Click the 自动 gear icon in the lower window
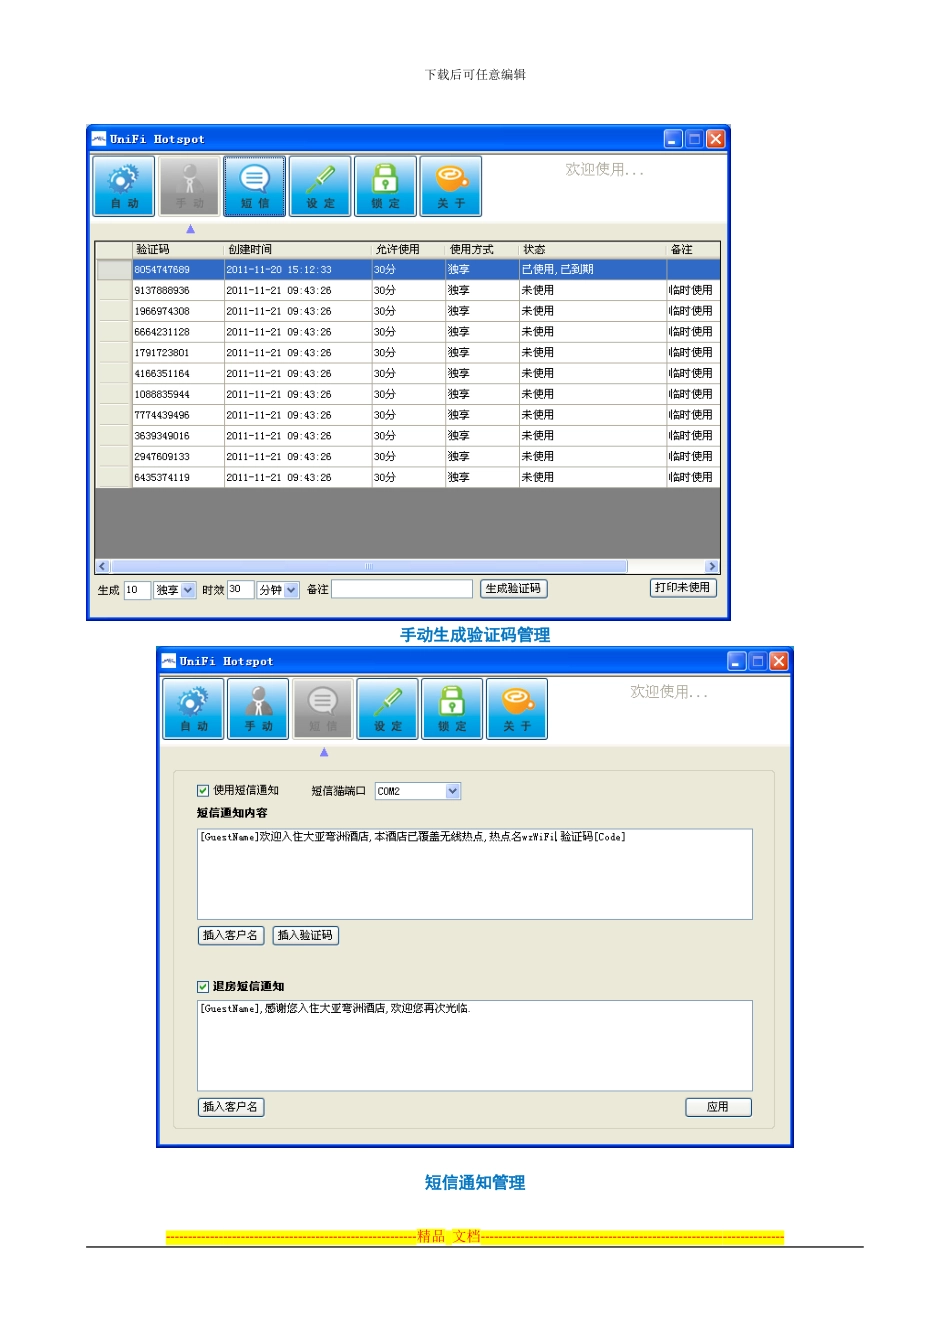Image resolution: width=950 pixels, height=1344 pixels. (x=193, y=709)
